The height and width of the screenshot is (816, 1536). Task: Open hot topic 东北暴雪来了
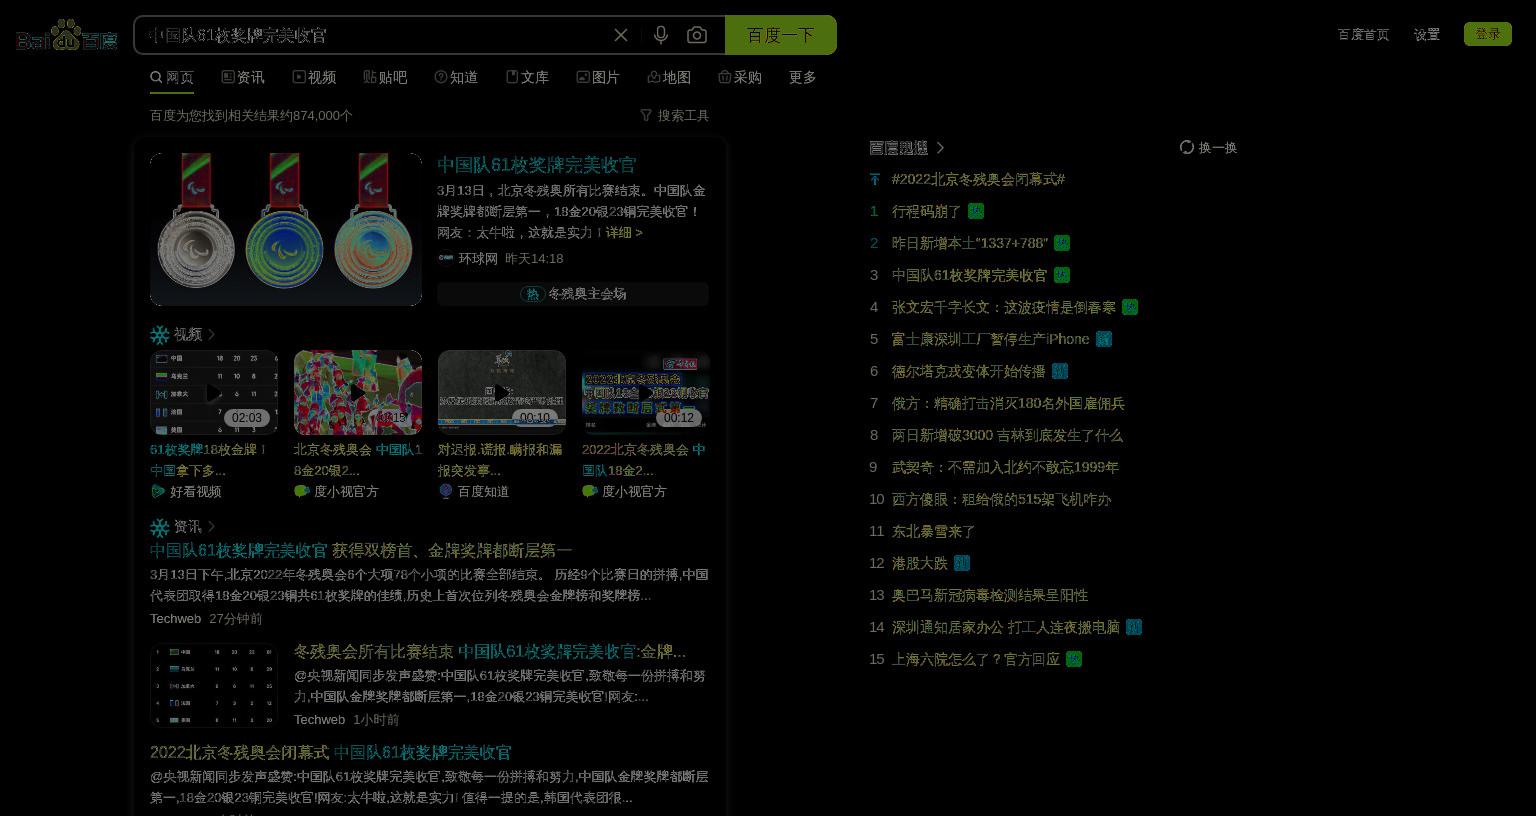pyautogui.click(x=933, y=531)
